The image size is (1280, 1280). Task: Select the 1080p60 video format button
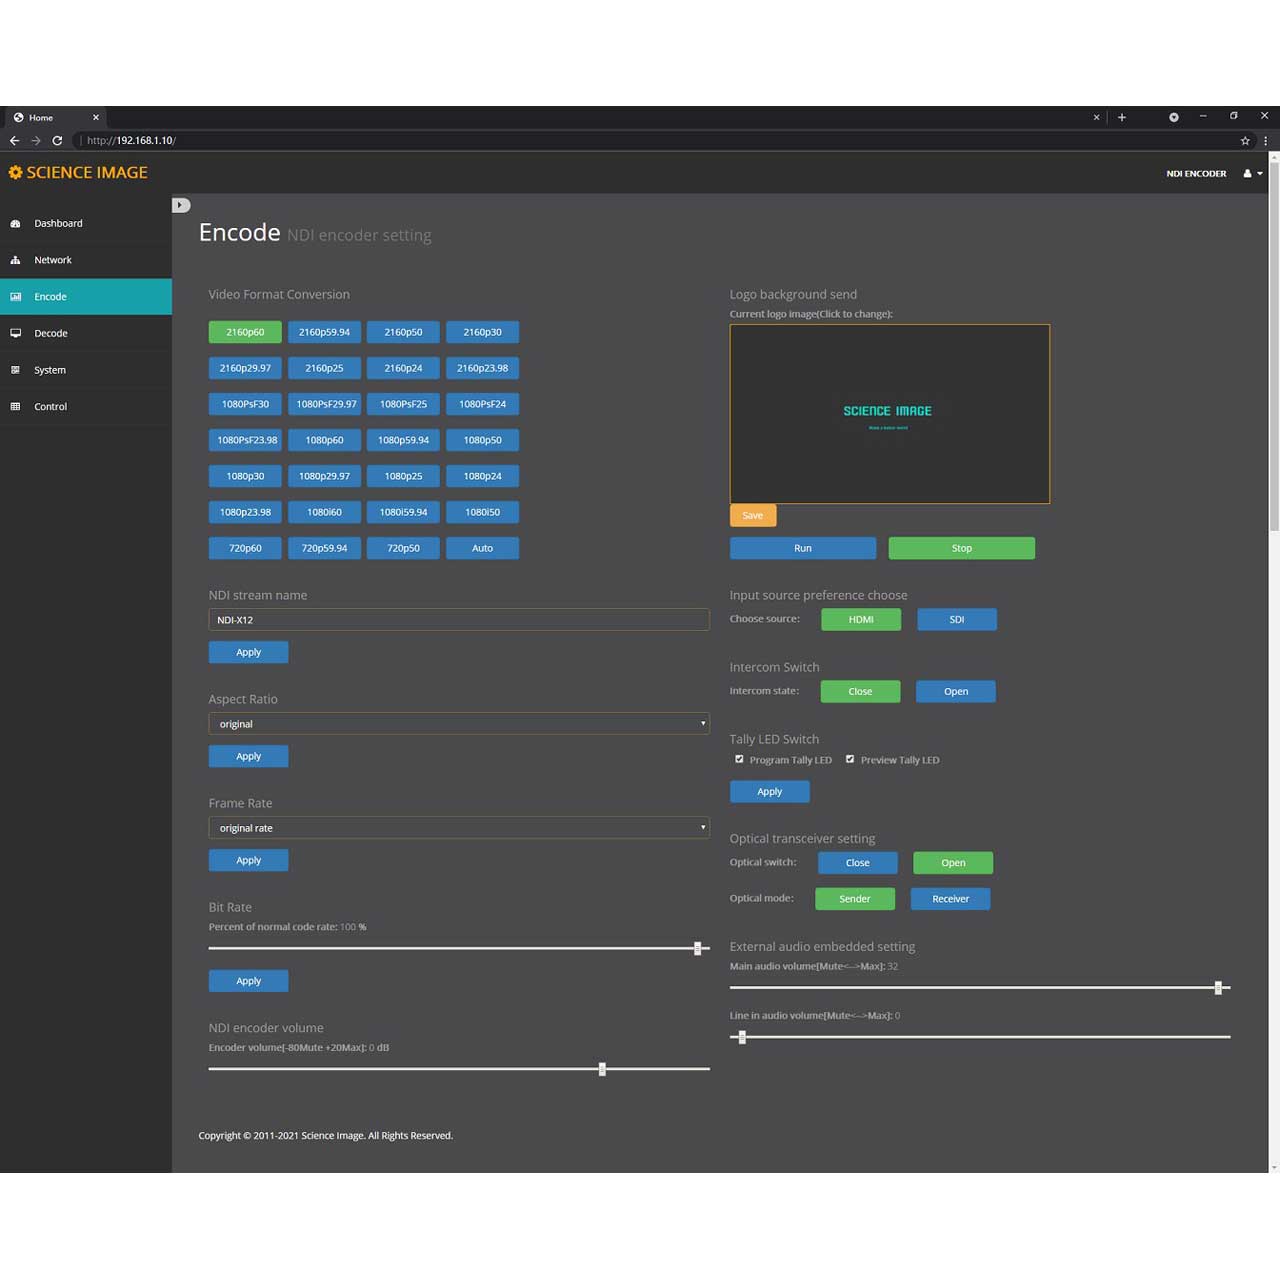pyautogui.click(x=324, y=440)
